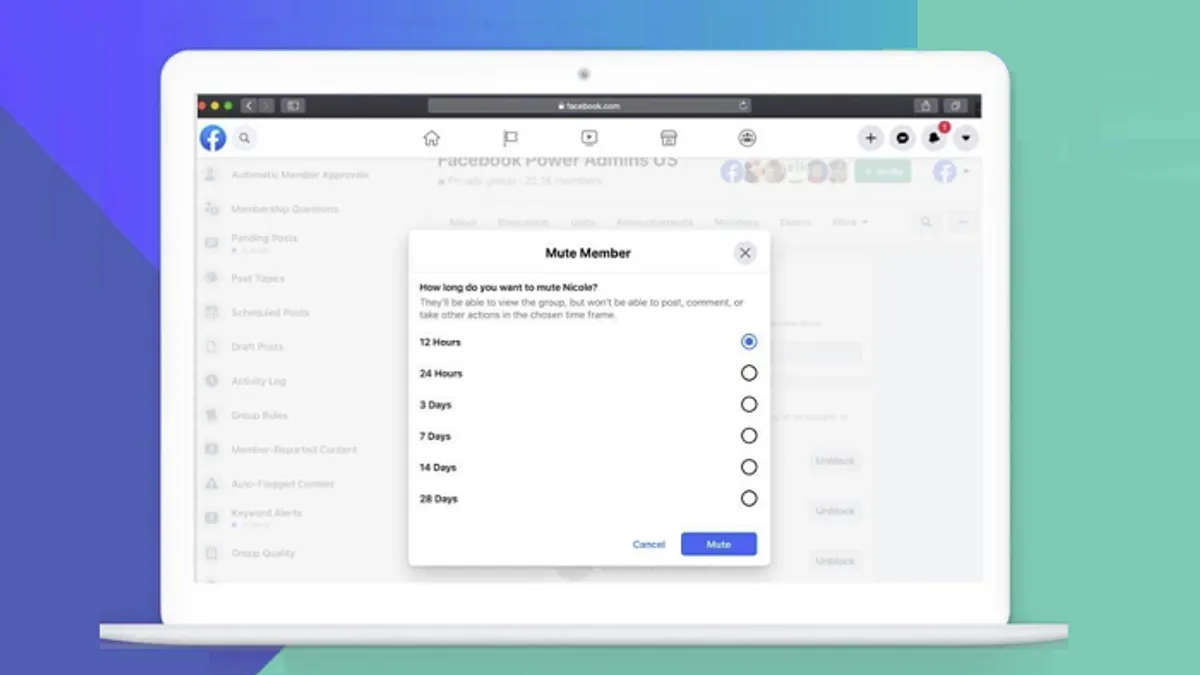Select the 24 Hours radio button
Screen dimensions: 1200x675
pyautogui.click(x=749, y=373)
